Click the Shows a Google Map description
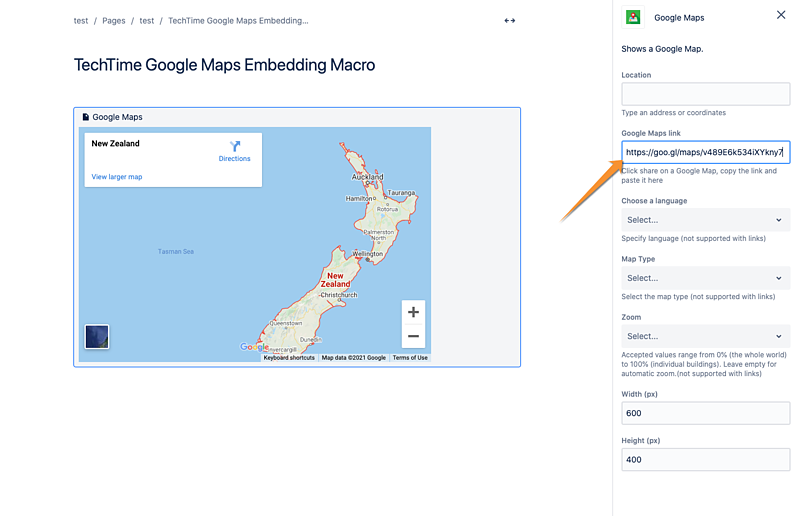800x516 pixels. [662, 49]
